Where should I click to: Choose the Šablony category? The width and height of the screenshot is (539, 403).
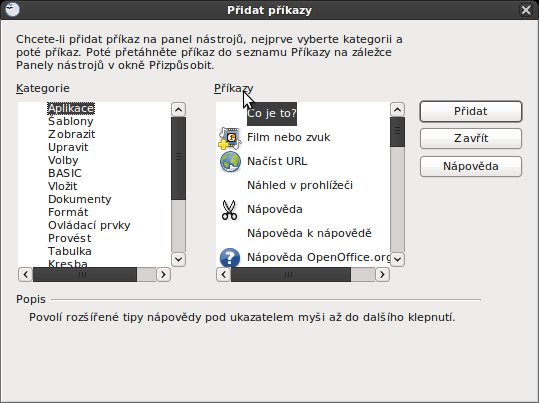pyautogui.click(x=71, y=121)
